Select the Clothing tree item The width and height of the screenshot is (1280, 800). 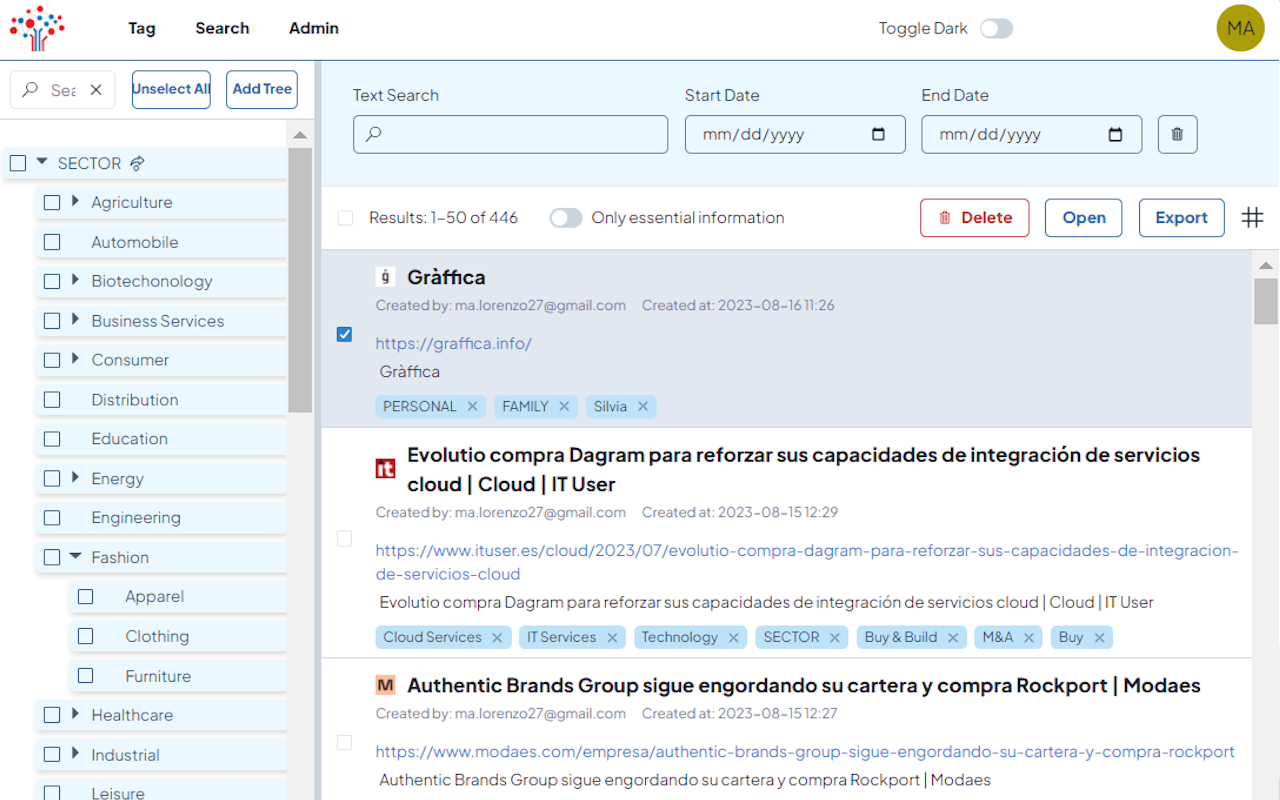click(178, 636)
